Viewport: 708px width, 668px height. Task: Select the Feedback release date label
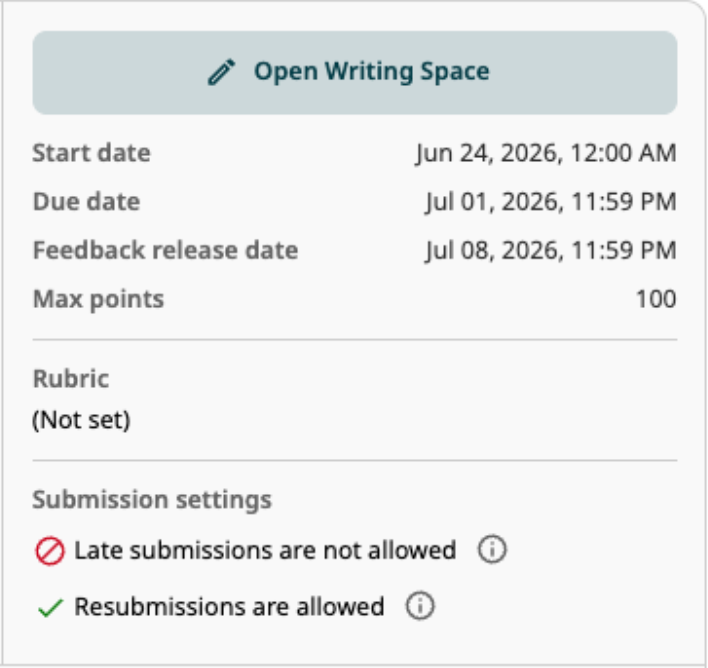165,250
